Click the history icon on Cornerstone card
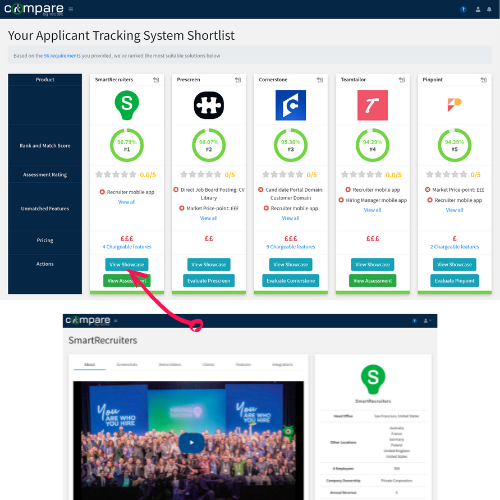This screenshot has width=500, height=500. tap(320, 80)
